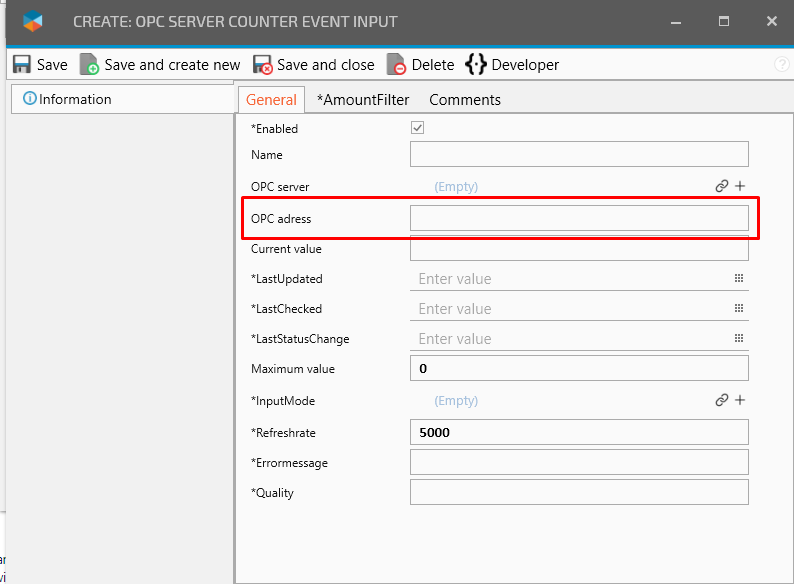Screen dimensions: 794x584
Task: Click the Delete document icon
Action: tap(396, 65)
